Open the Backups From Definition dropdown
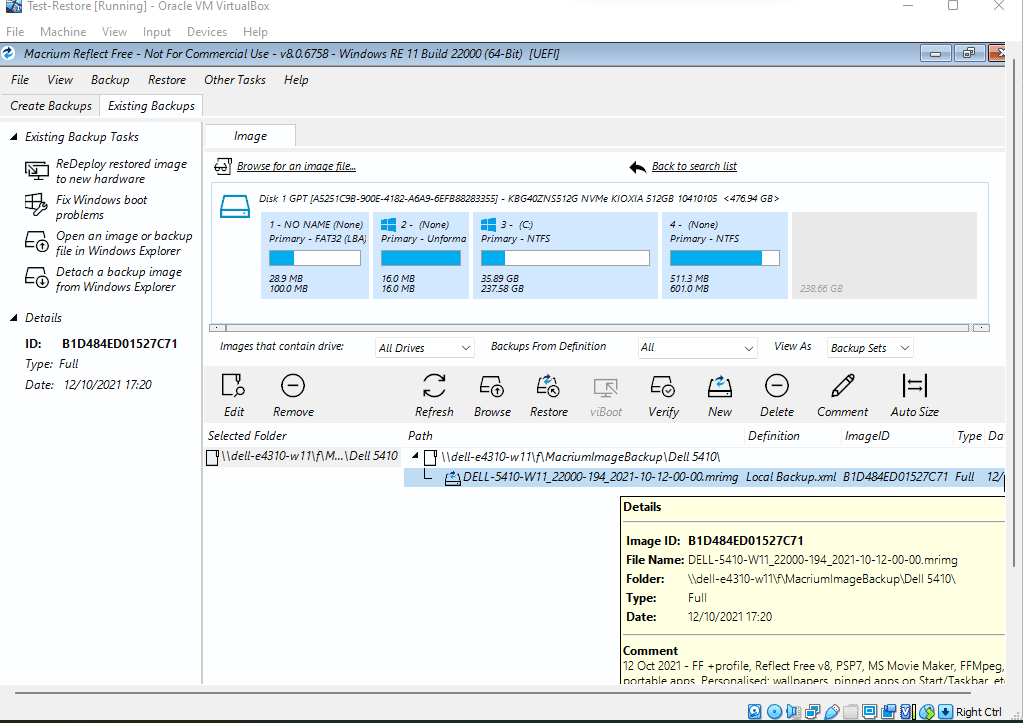Viewport: 1023px width, 723px height. 697,348
